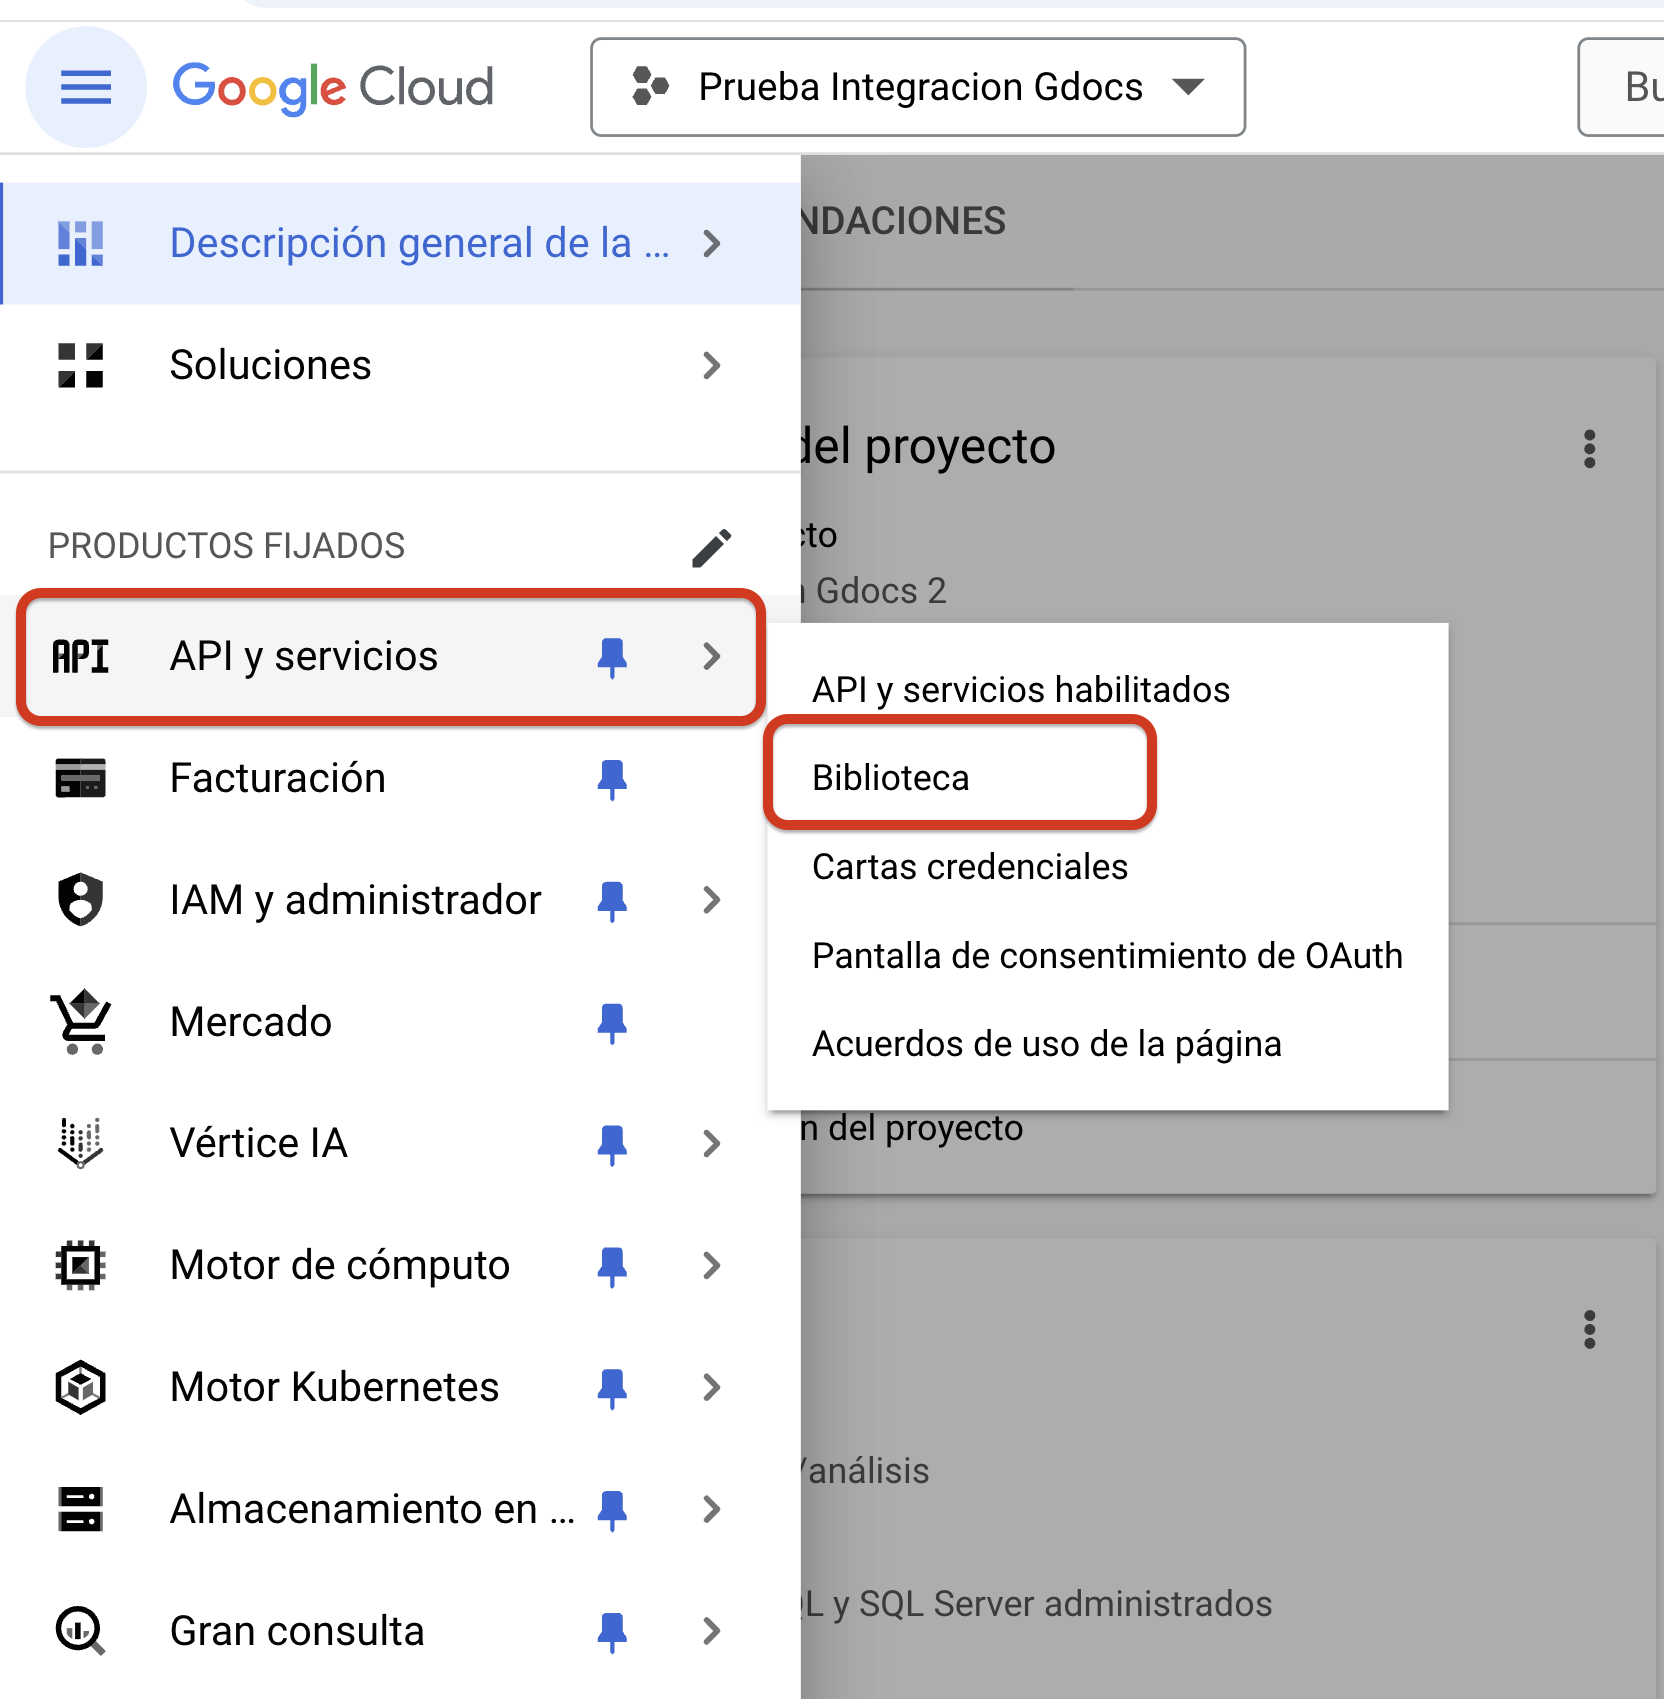Click the Motor de cómputo chip icon
The height and width of the screenshot is (1699, 1664).
[x=81, y=1265]
